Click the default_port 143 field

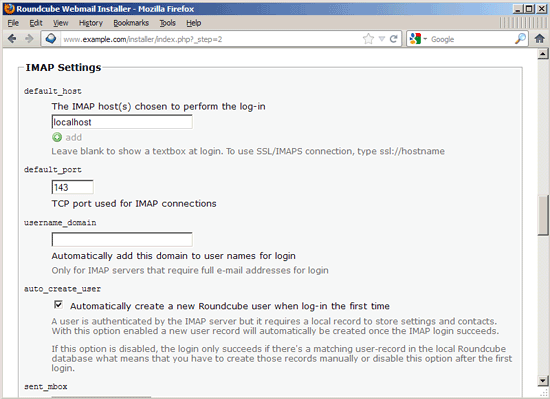coord(72,187)
